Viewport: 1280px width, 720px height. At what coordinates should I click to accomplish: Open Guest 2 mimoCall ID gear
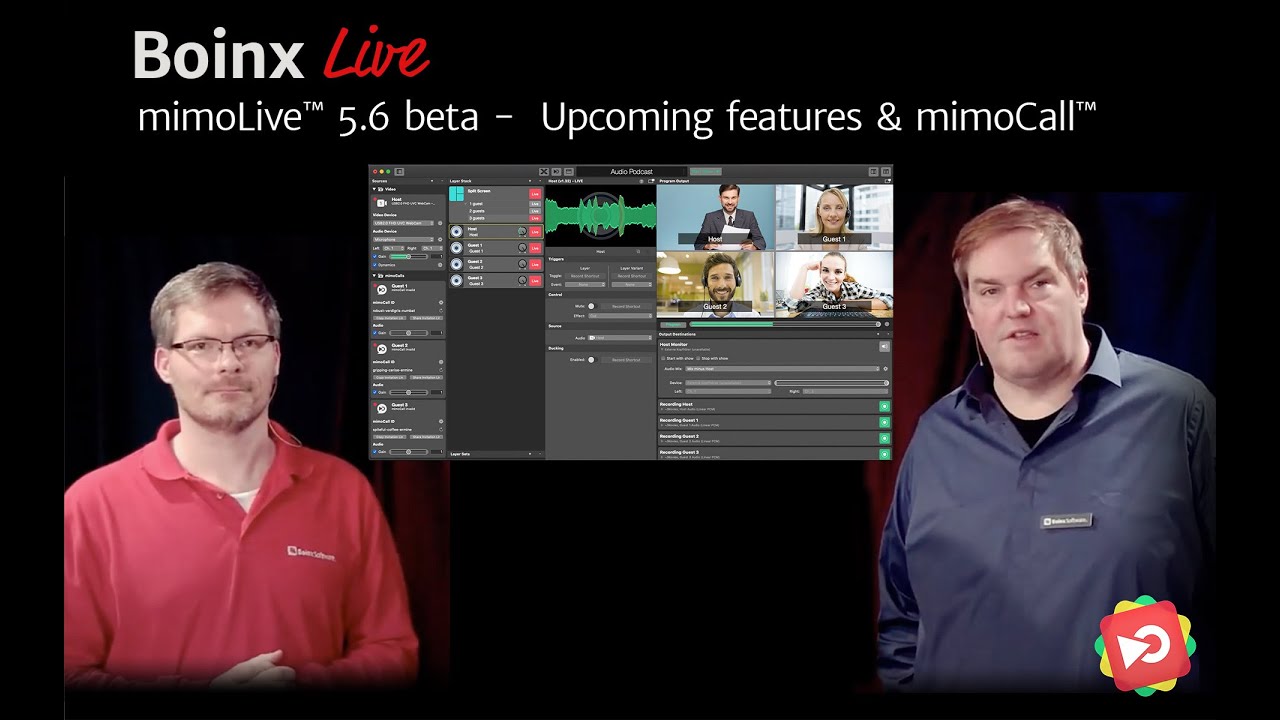click(x=441, y=362)
